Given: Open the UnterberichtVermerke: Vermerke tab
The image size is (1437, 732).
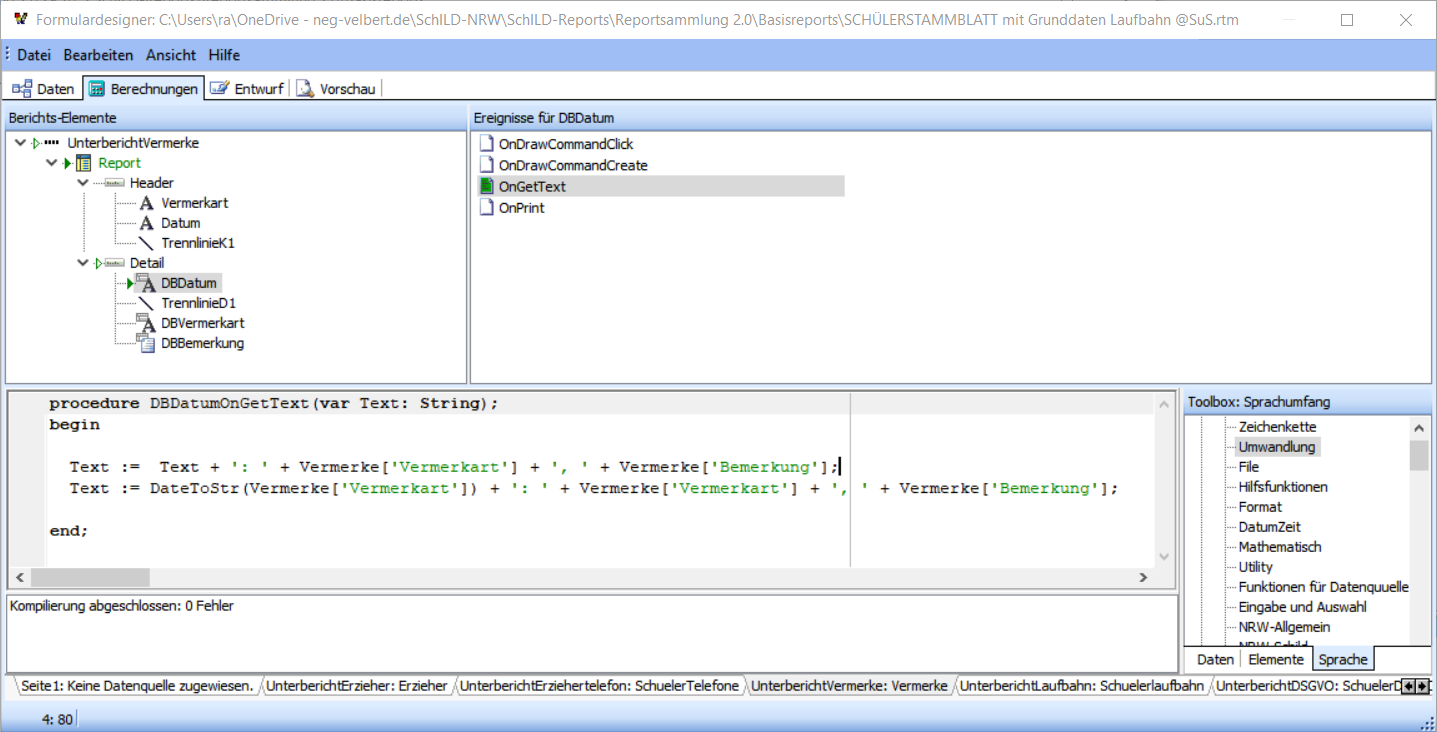Looking at the screenshot, I should (x=849, y=686).
